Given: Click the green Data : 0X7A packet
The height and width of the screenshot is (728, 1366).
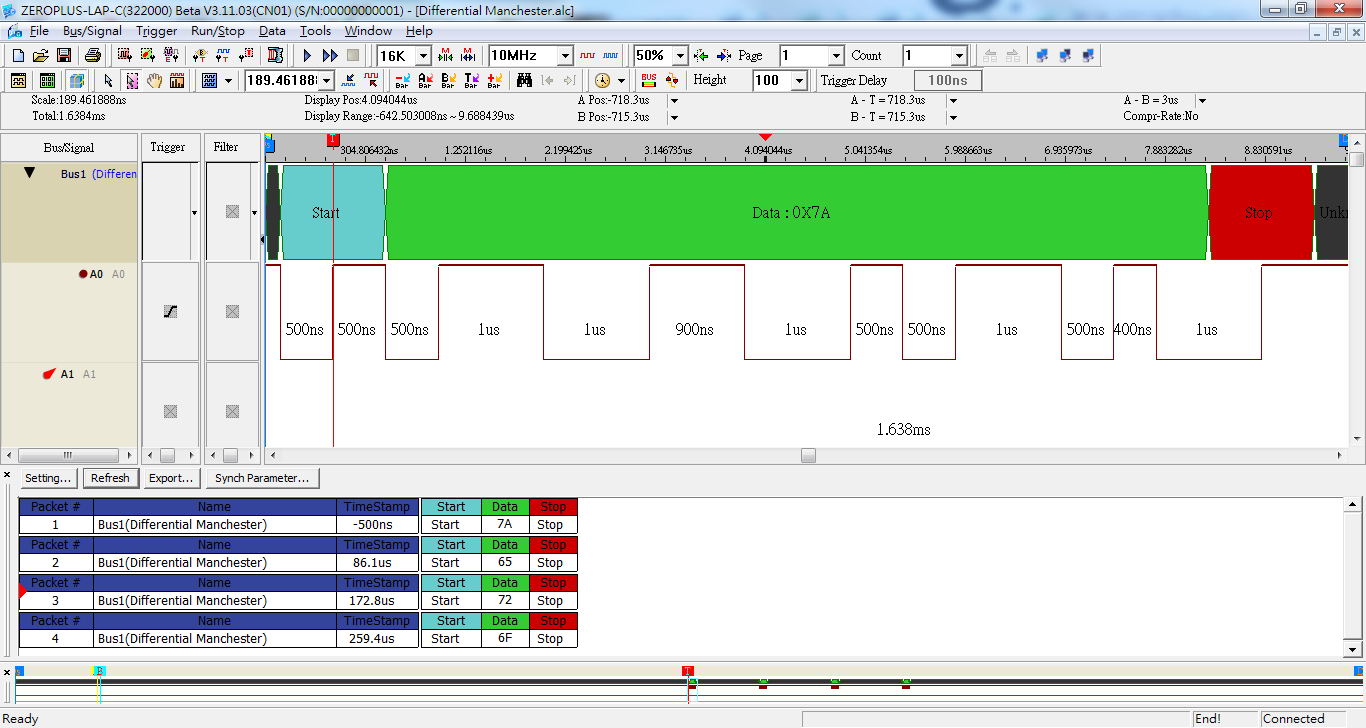Looking at the screenshot, I should point(797,213).
